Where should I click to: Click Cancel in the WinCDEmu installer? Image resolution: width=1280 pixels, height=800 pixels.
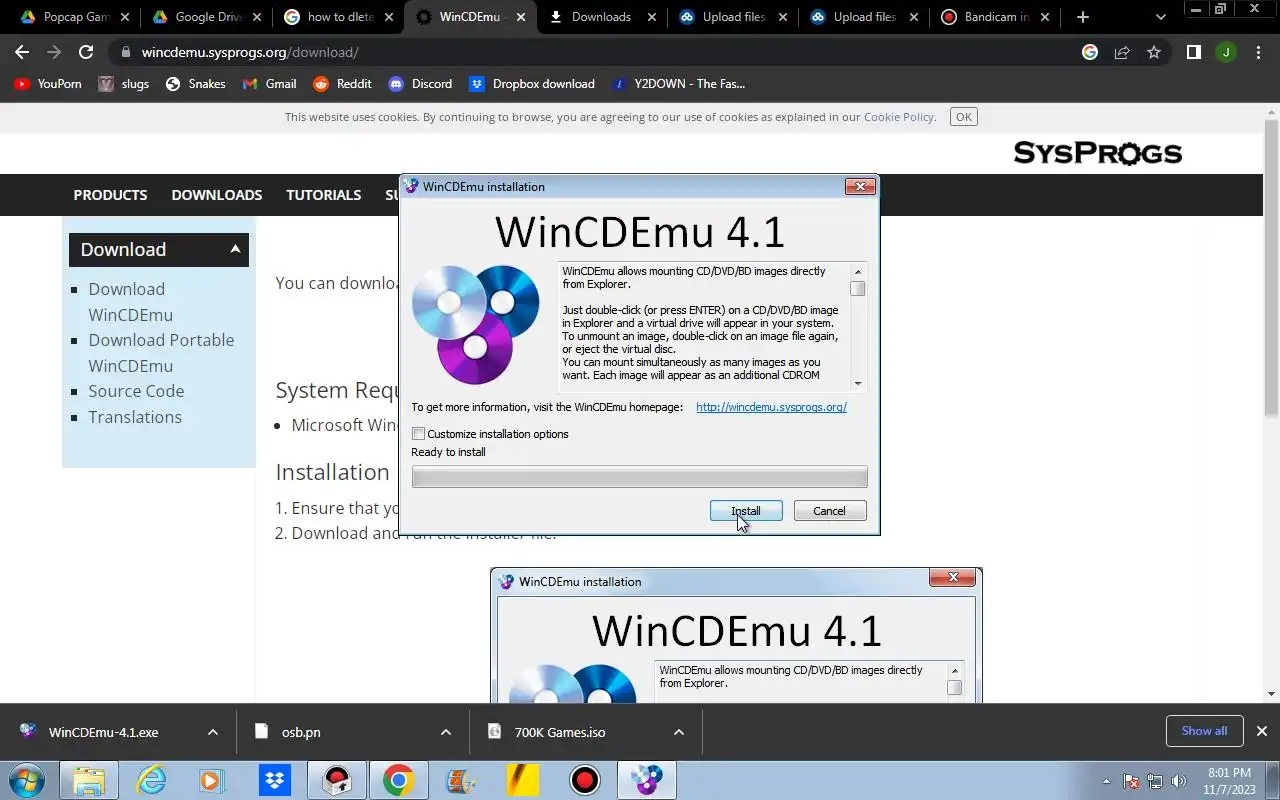tap(829, 511)
